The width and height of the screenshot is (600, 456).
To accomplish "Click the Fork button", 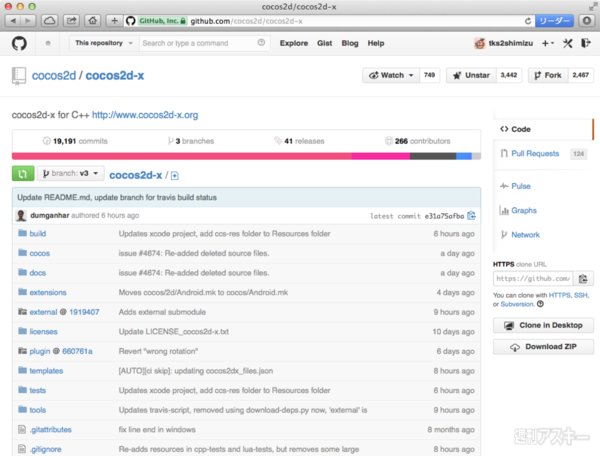I will click(x=548, y=75).
